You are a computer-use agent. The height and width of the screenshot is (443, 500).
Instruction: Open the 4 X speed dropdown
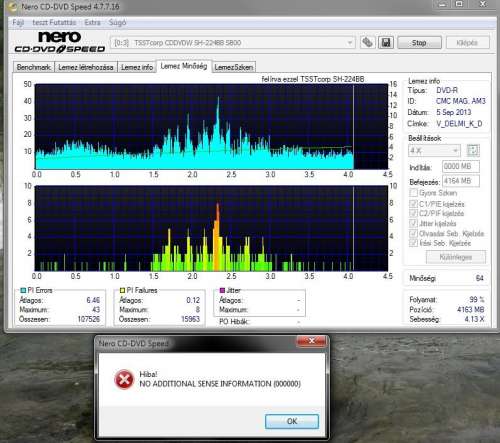click(434, 151)
